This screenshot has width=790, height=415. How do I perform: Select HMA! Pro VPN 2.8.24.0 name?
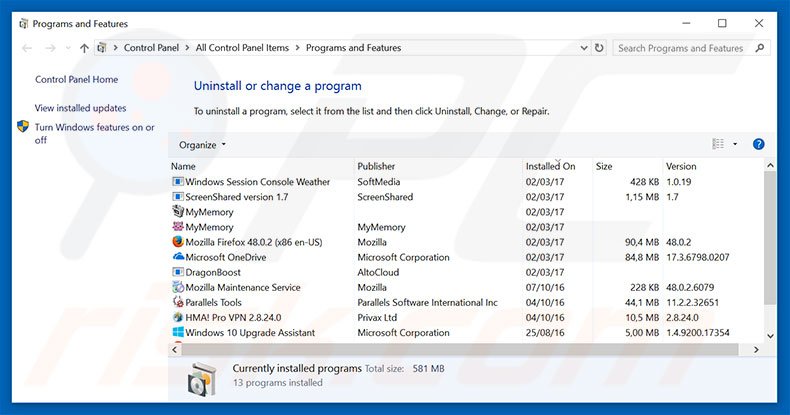233,317
